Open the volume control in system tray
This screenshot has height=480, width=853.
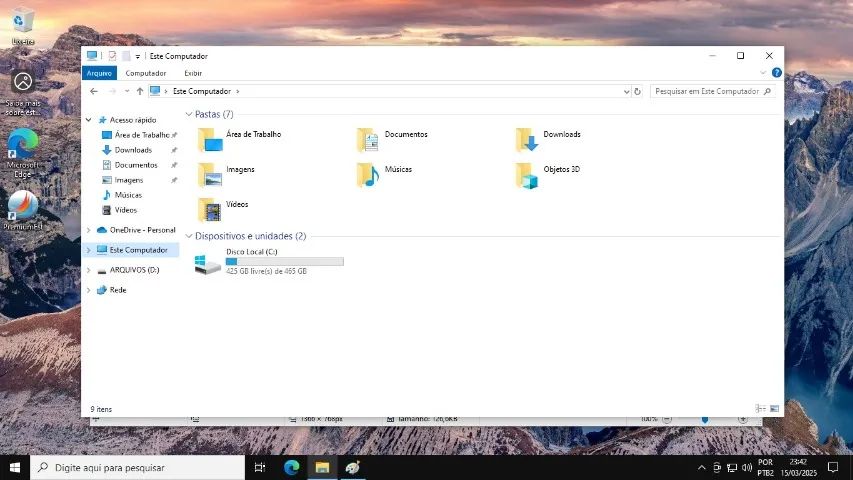[x=747, y=467]
